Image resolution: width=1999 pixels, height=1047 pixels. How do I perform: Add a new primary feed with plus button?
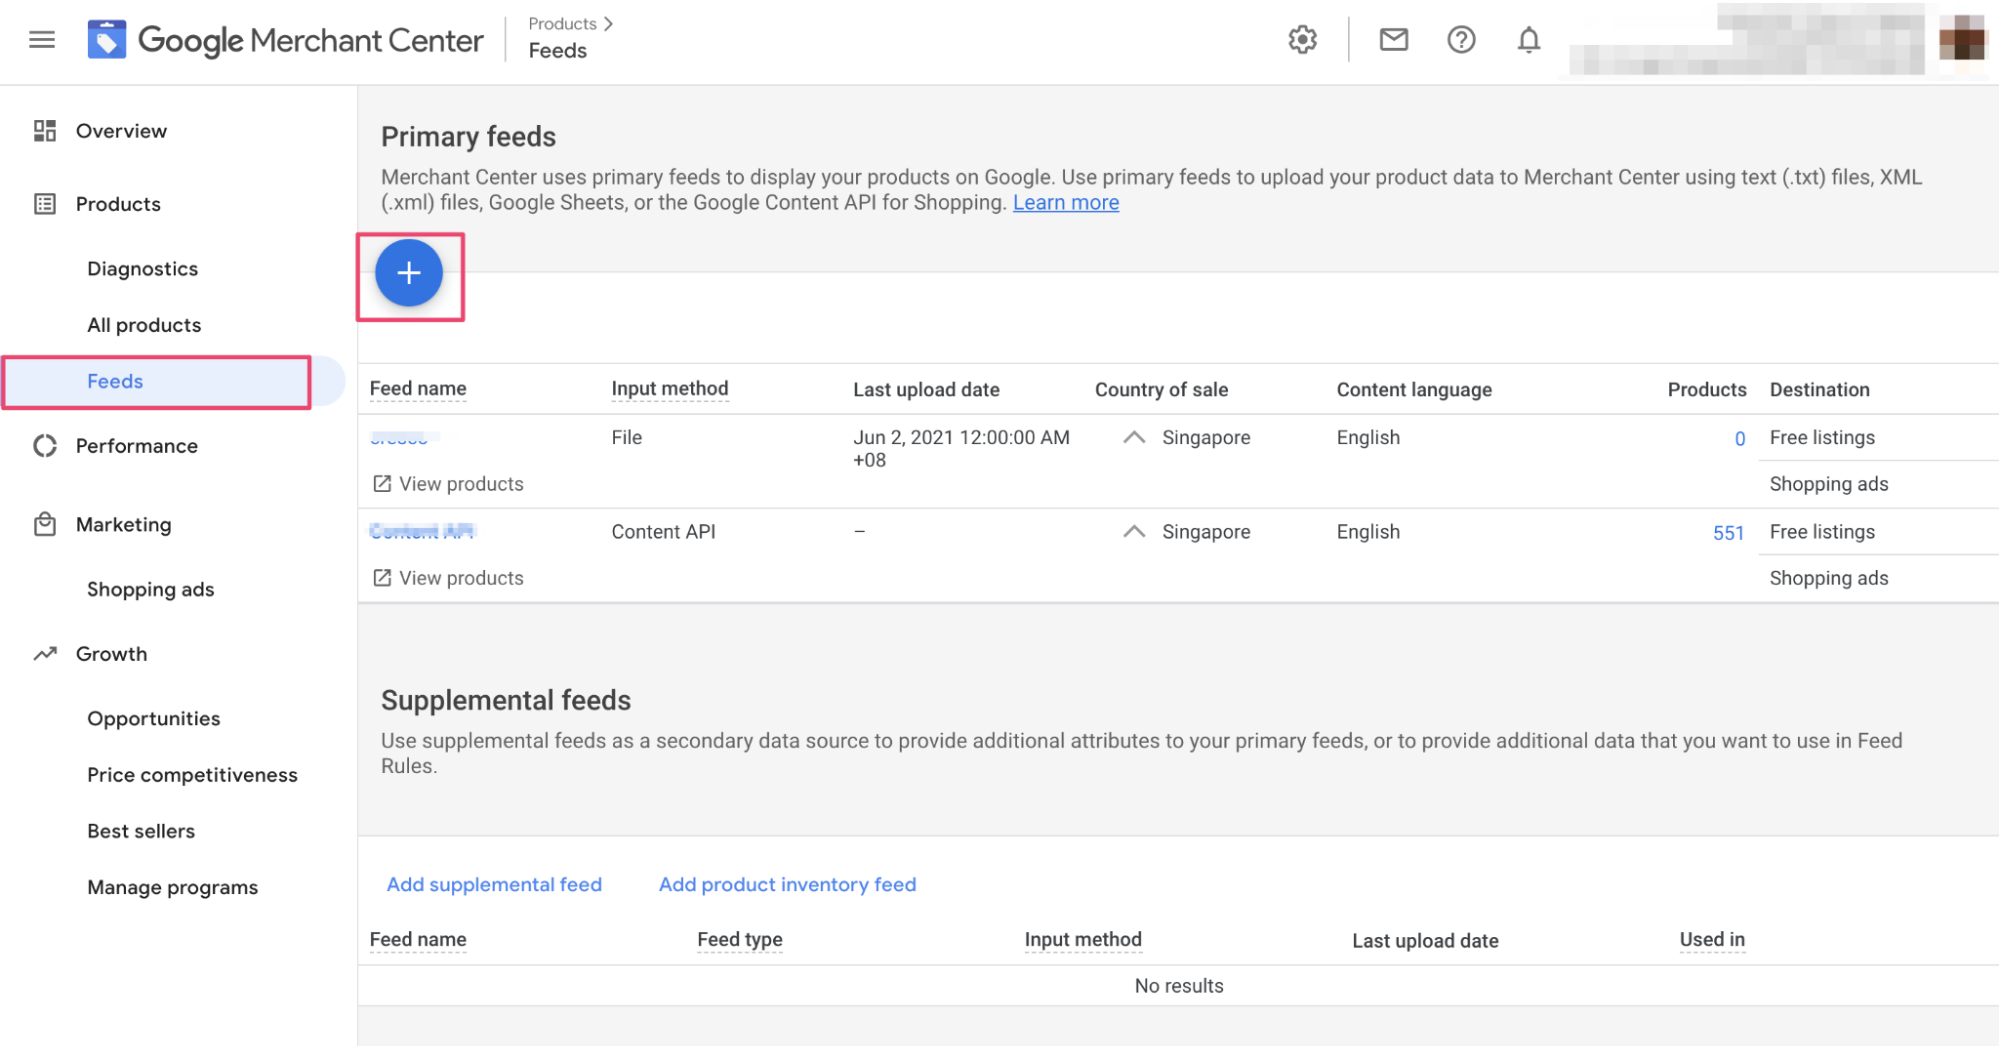[x=409, y=273]
